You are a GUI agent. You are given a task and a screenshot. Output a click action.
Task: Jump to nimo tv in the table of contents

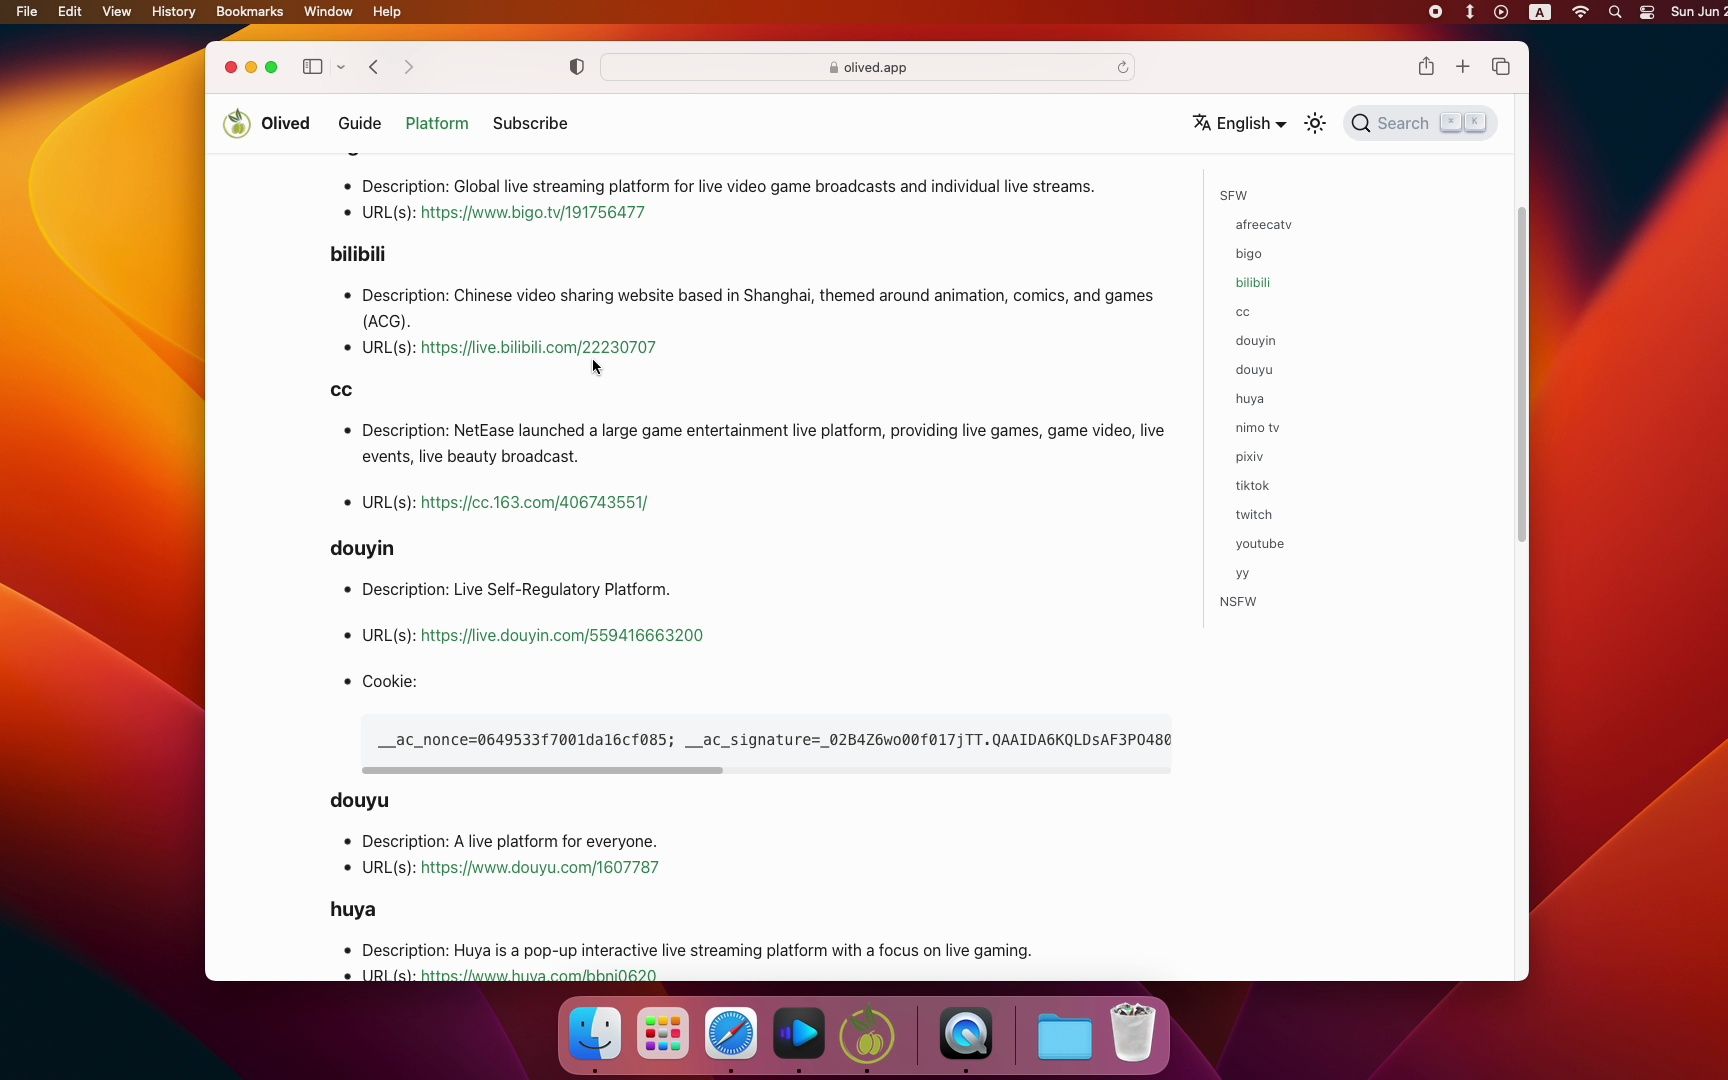pyautogui.click(x=1257, y=428)
